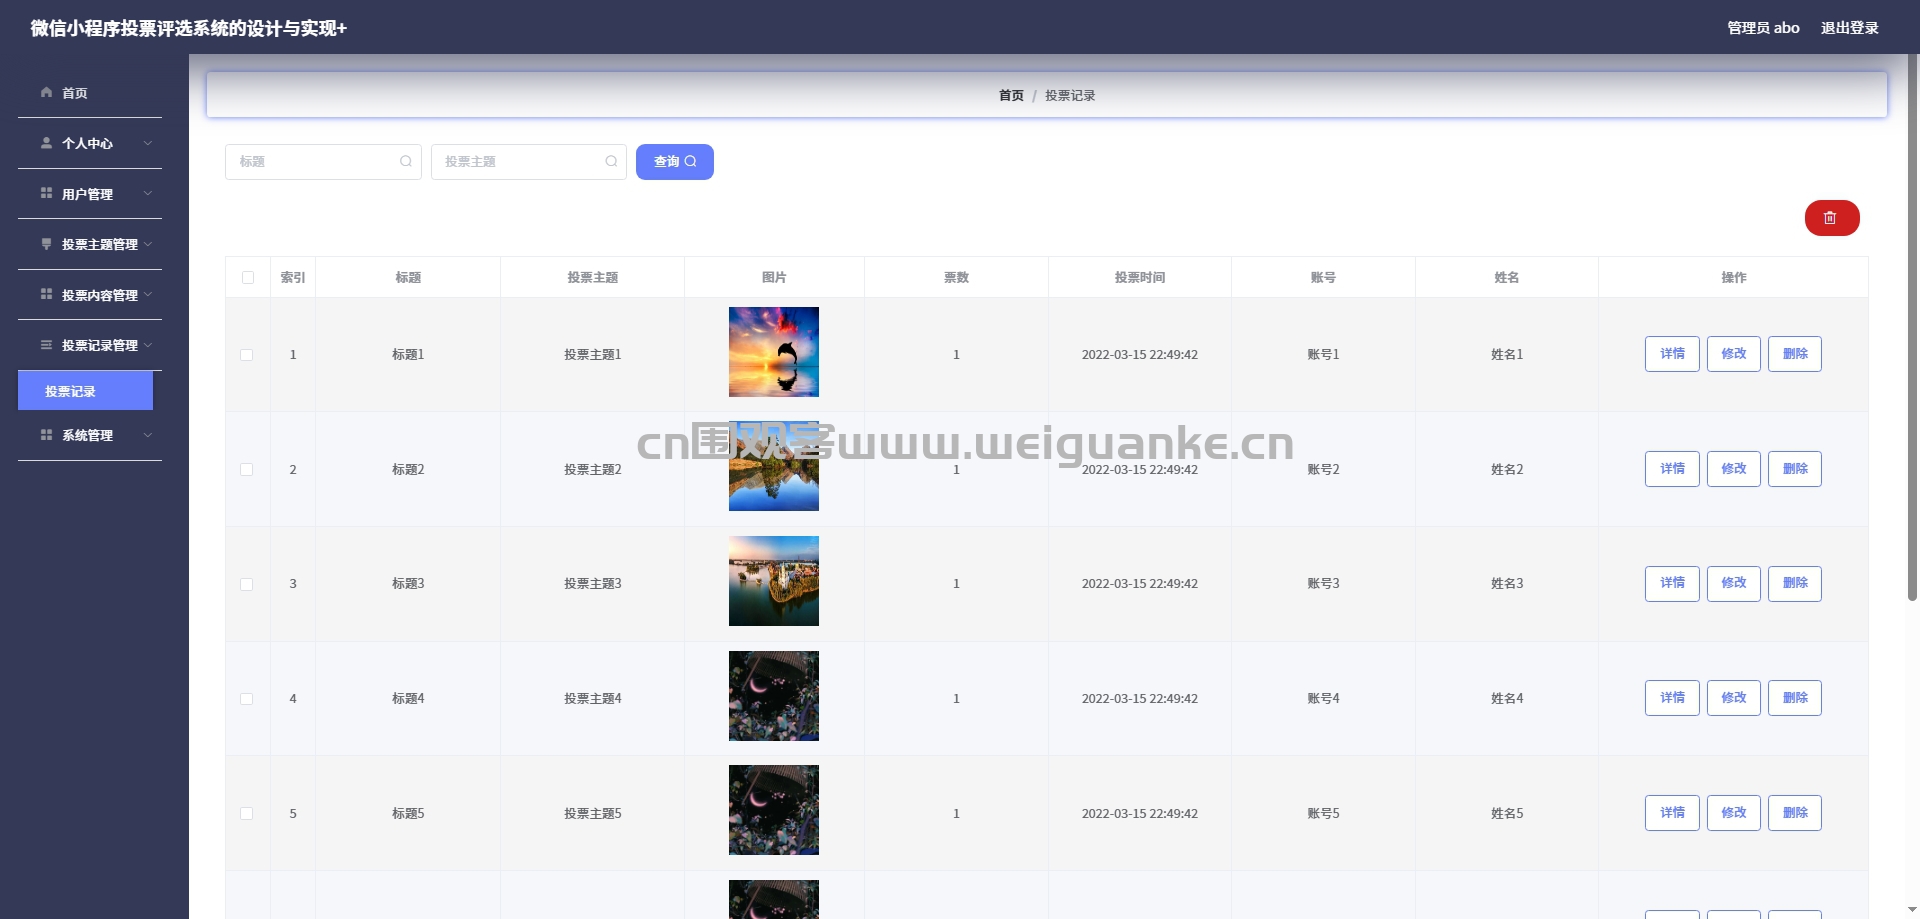1920x919 pixels.
Task: Click 详情 for row 标题3
Action: pos(1672,583)
